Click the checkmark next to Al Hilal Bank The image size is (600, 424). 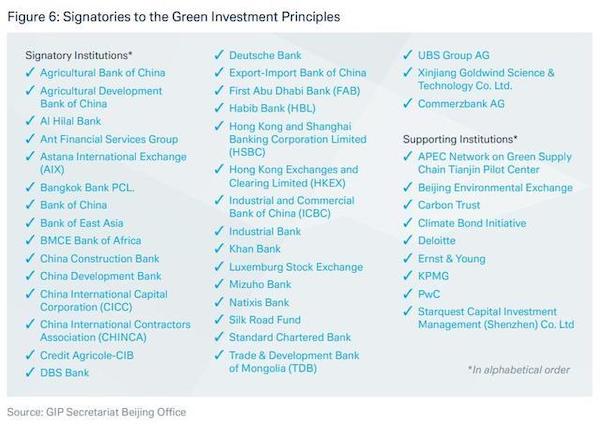tap(30, 121)
